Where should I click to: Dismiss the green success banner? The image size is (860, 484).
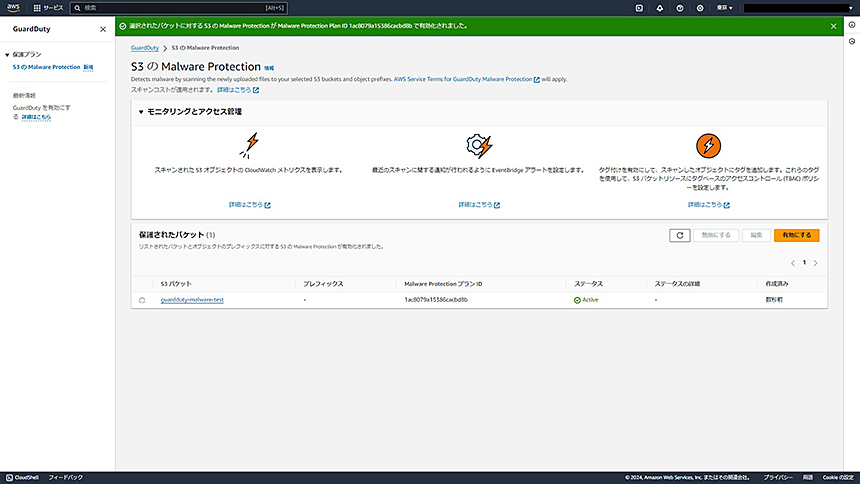coord(833,26)
